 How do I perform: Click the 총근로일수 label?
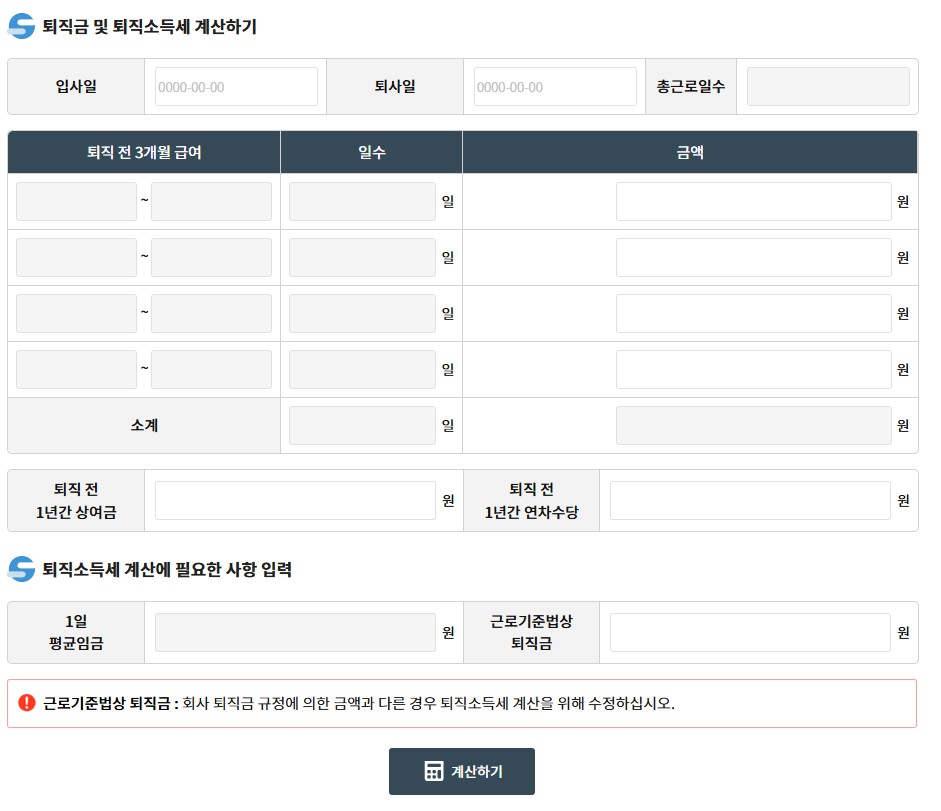[x=691, y=86]
